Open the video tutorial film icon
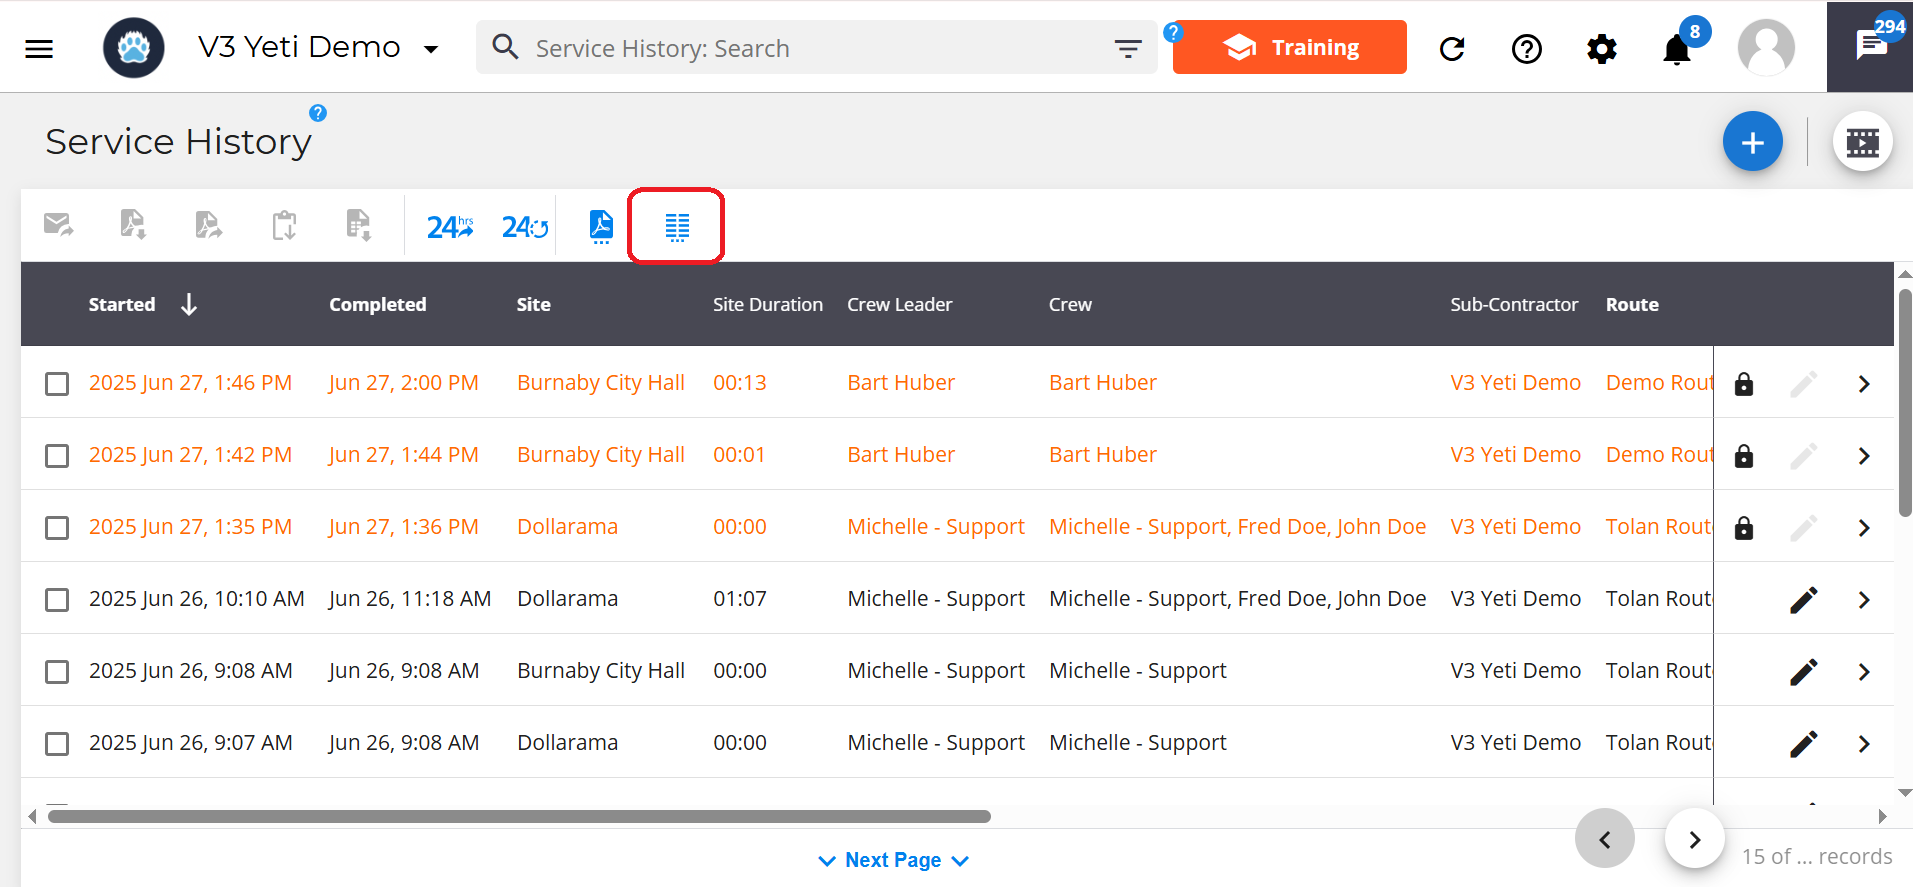1920x892 pixels. 1862,141
